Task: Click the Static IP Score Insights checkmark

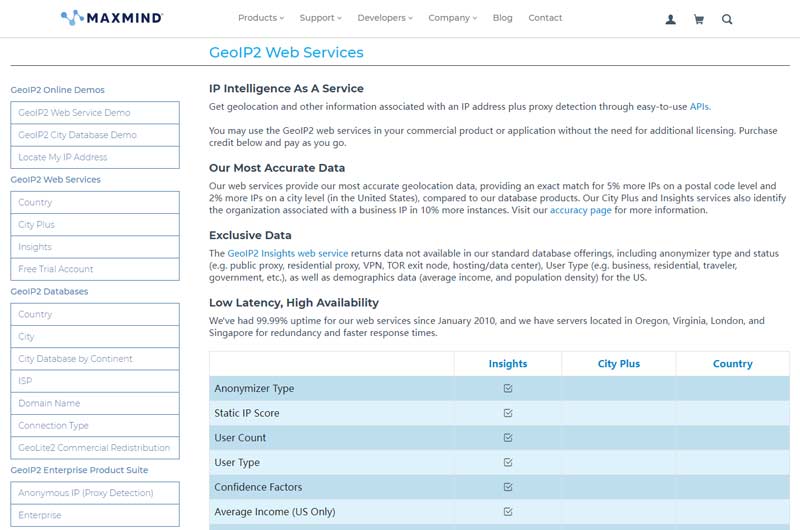Action: [x=508, y=413]
